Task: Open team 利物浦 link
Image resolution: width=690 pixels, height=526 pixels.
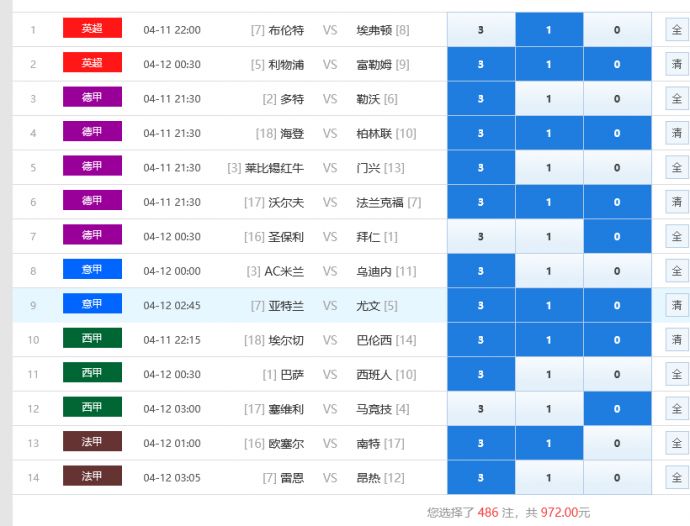Action: [286, 64]
